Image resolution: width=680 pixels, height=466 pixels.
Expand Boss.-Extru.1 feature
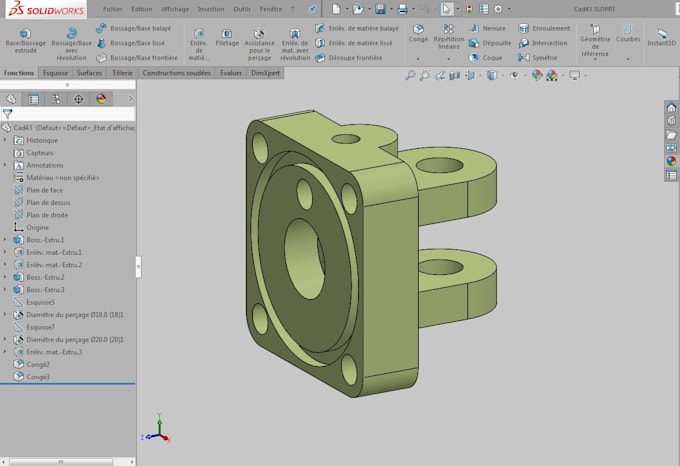click(x=5, y=239)
